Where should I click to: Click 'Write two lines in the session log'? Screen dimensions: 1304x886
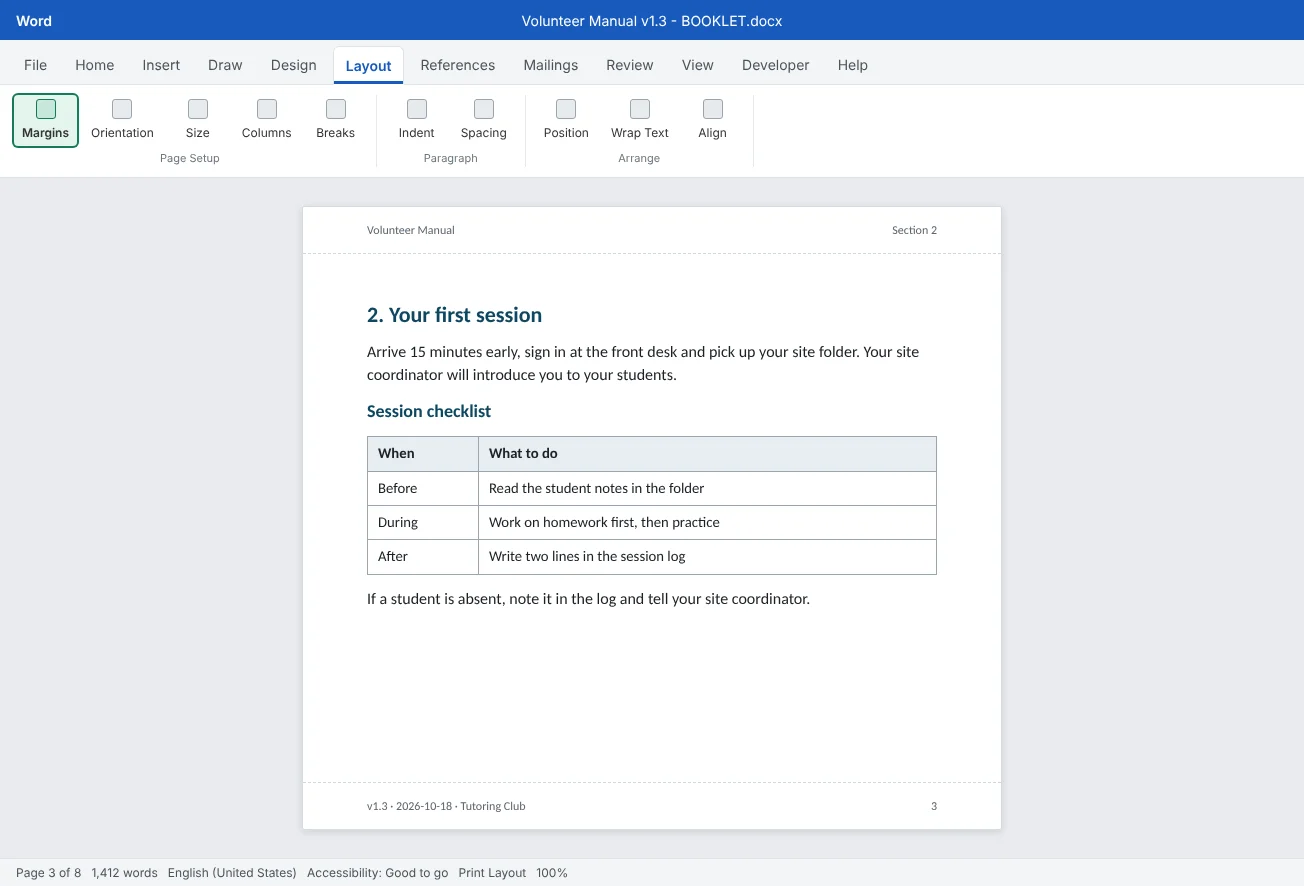click(x=587, y=556)
